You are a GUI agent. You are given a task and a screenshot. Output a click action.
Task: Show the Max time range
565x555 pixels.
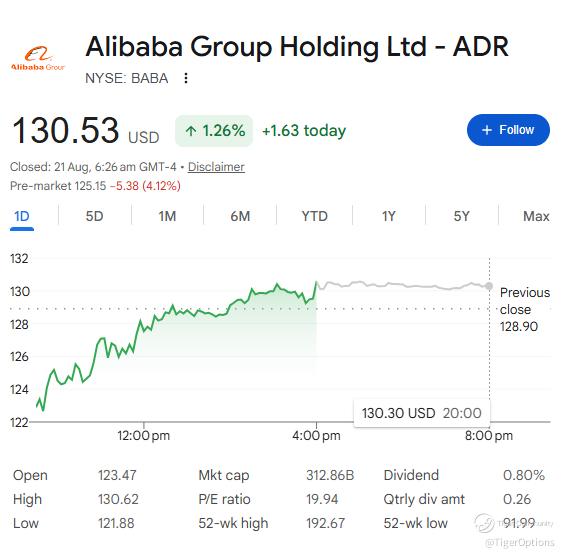pyautogui.click(x=536, y=217)
